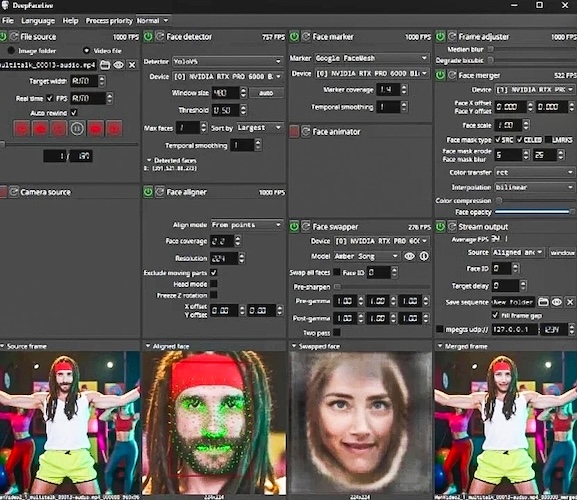Uncheck Exclude moving parts
Screen dimensions: 577x500
tap(213, 273)
